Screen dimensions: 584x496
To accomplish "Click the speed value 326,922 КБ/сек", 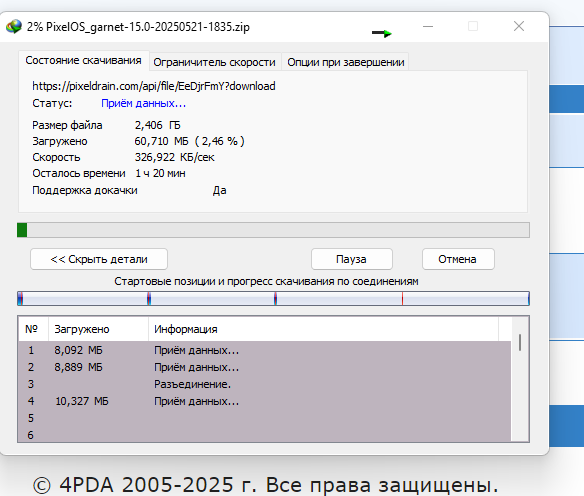I will point(174,158).
